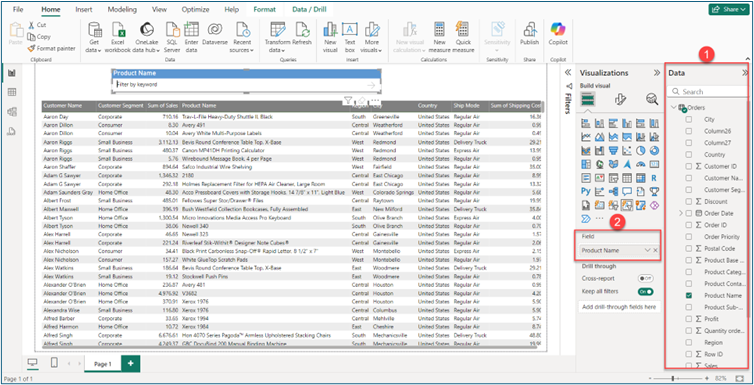Switch to the Optimize ribbon tab
This screenshot has height=385, width=754.
click(195, 9)
